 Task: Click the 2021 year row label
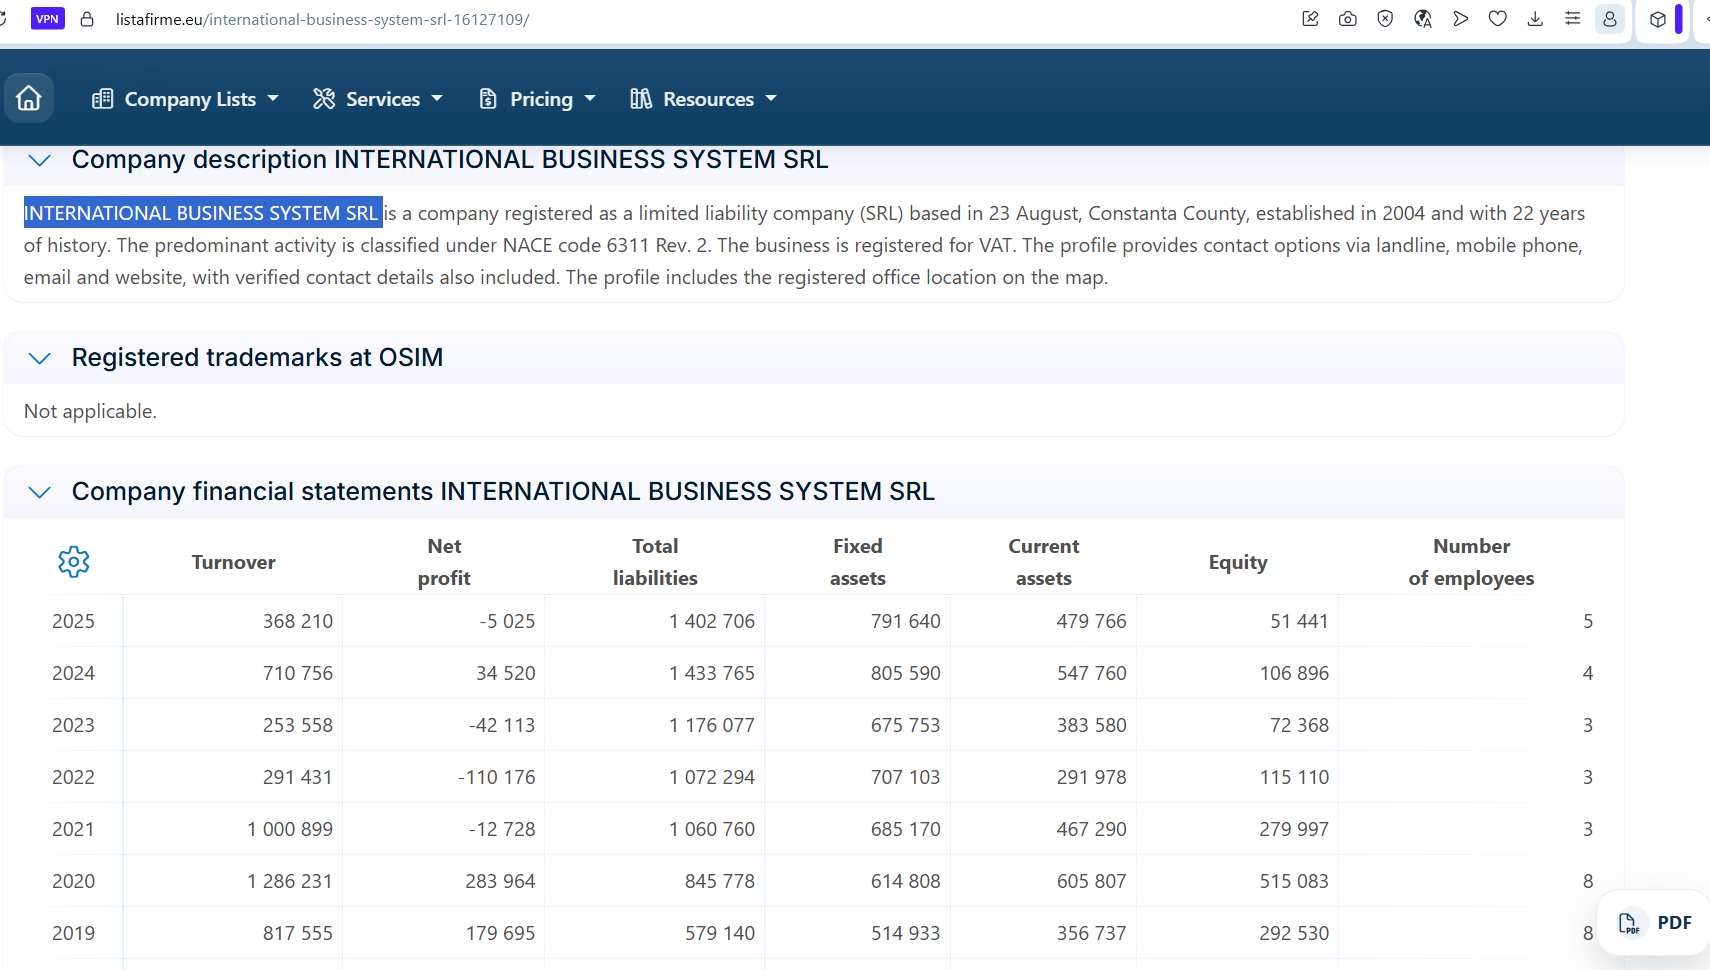pyautogui.click(x=73, y=829)
